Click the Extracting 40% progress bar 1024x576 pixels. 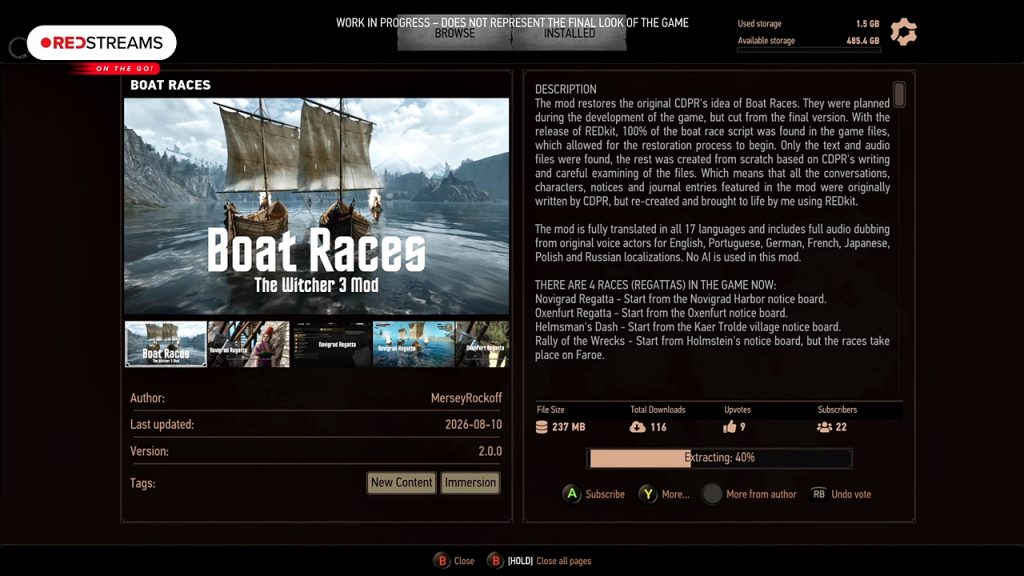pos(719,458)
